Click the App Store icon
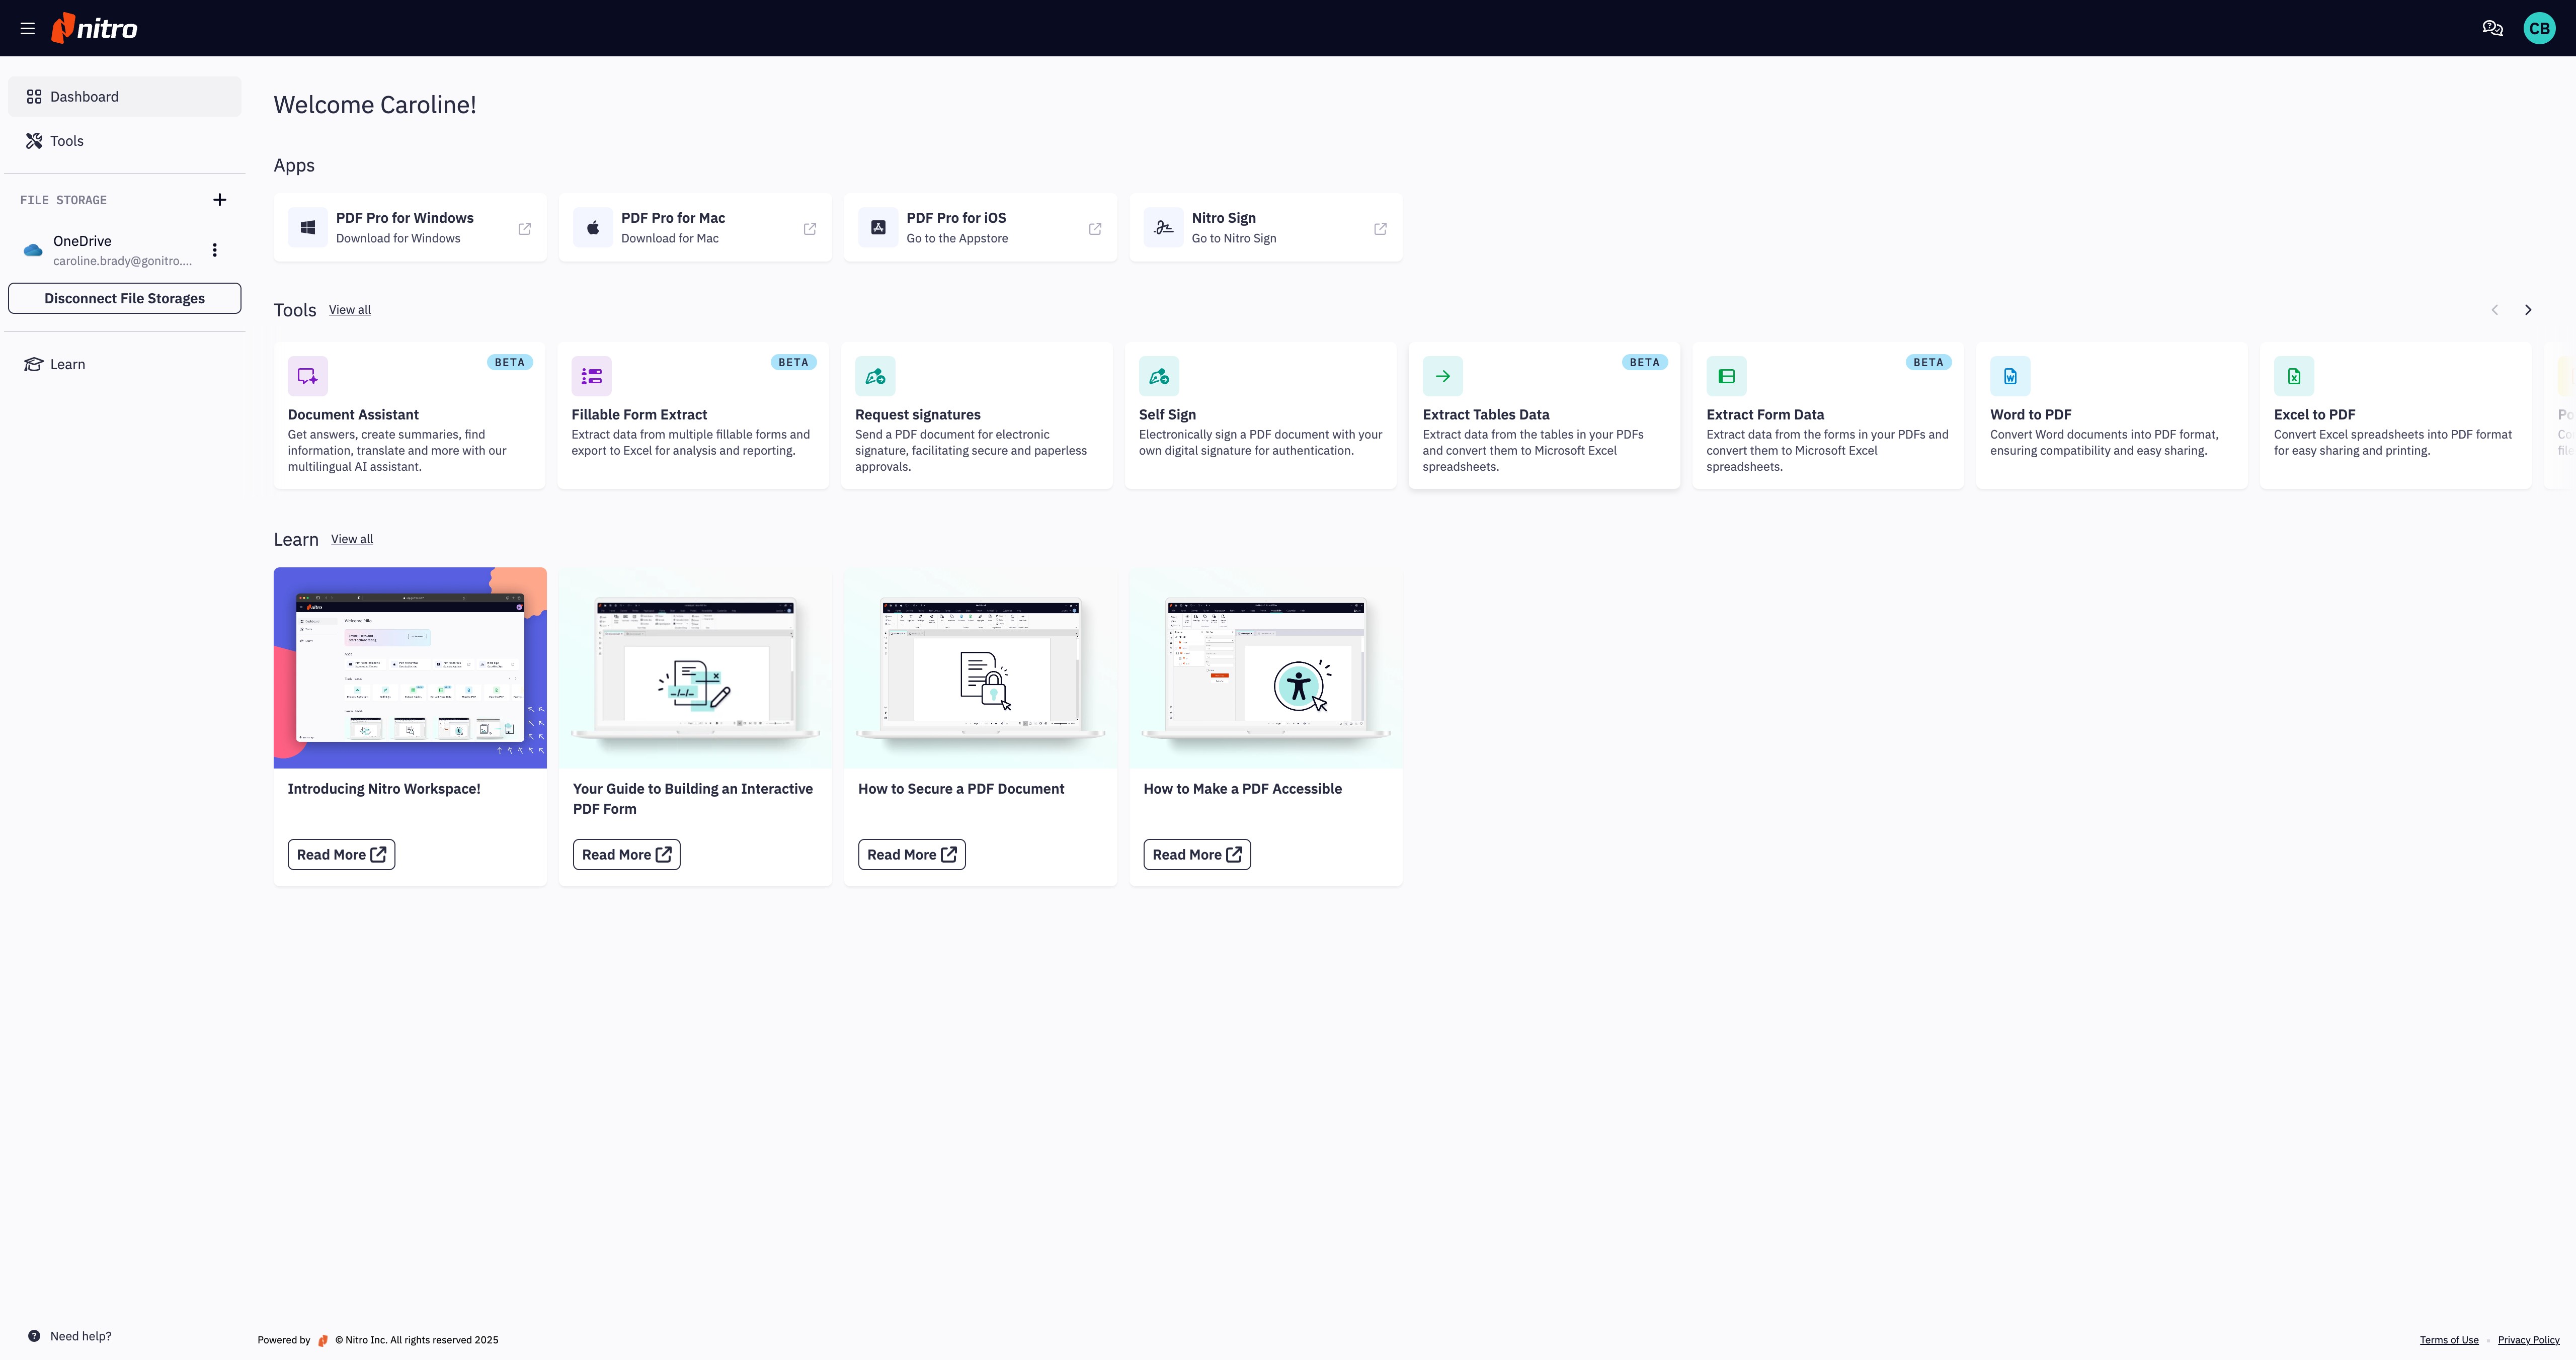The width and height of the screenshot is (2576, 1360). pos(878,228)
